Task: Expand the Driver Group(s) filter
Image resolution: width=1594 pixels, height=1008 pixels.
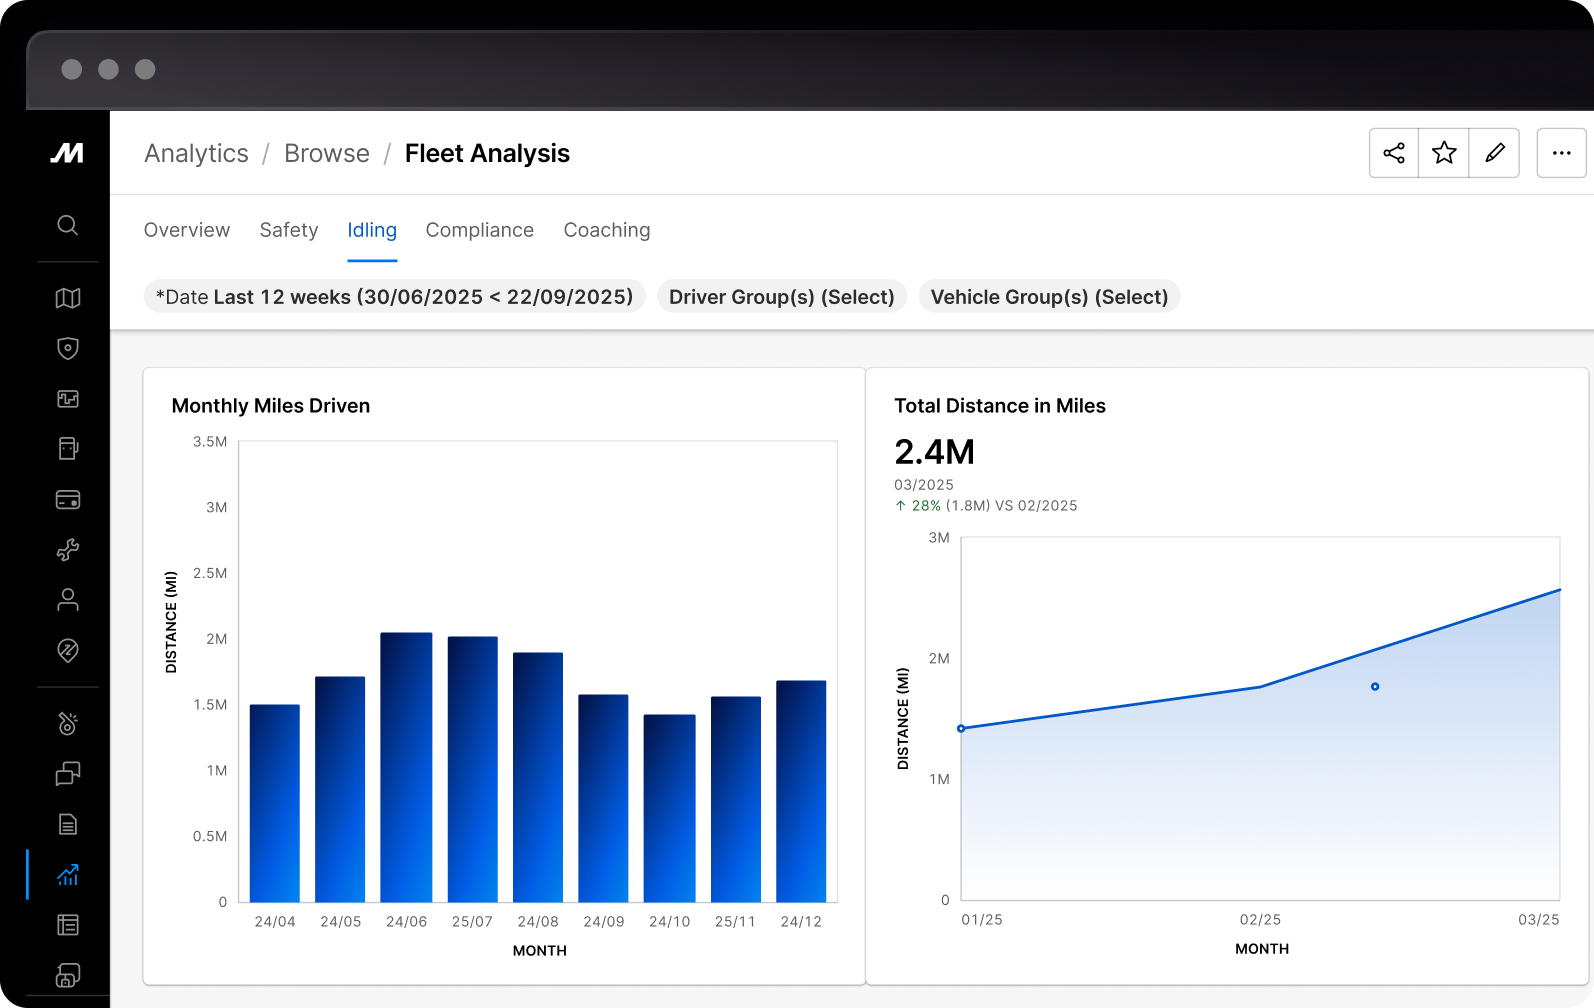Action: pyautogui.click(x=781, y=297)
